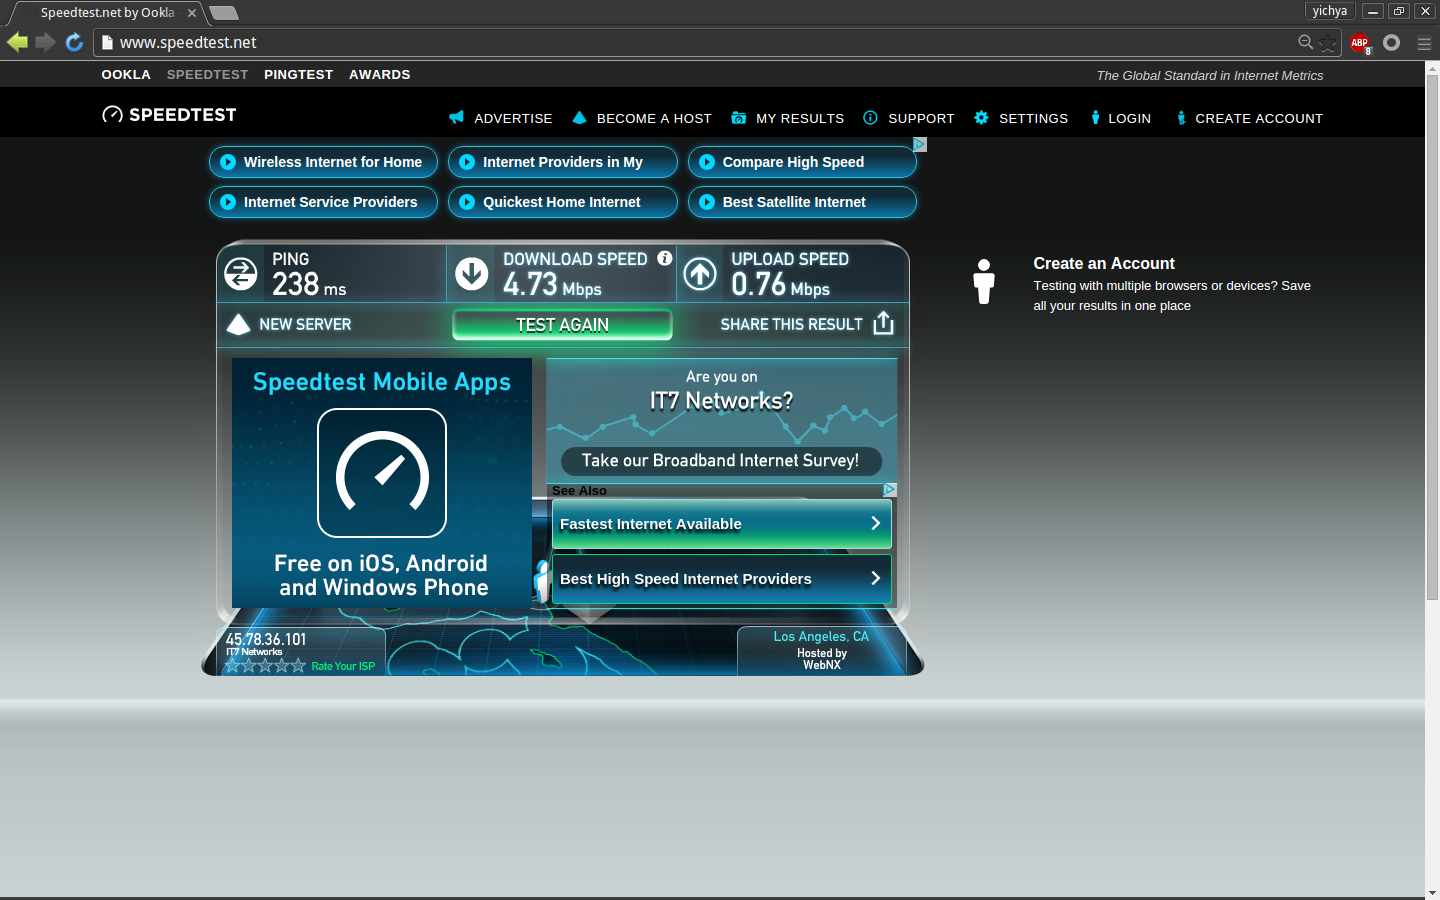Click the round extension icon beside ABP
Viewport: 1440px width, 900px height.
pos(1391,42)
